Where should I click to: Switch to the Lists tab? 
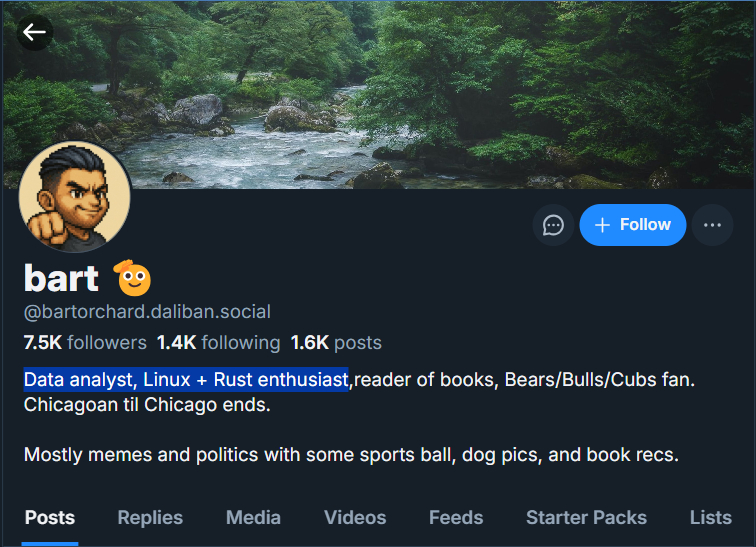(x=710, y=517)
